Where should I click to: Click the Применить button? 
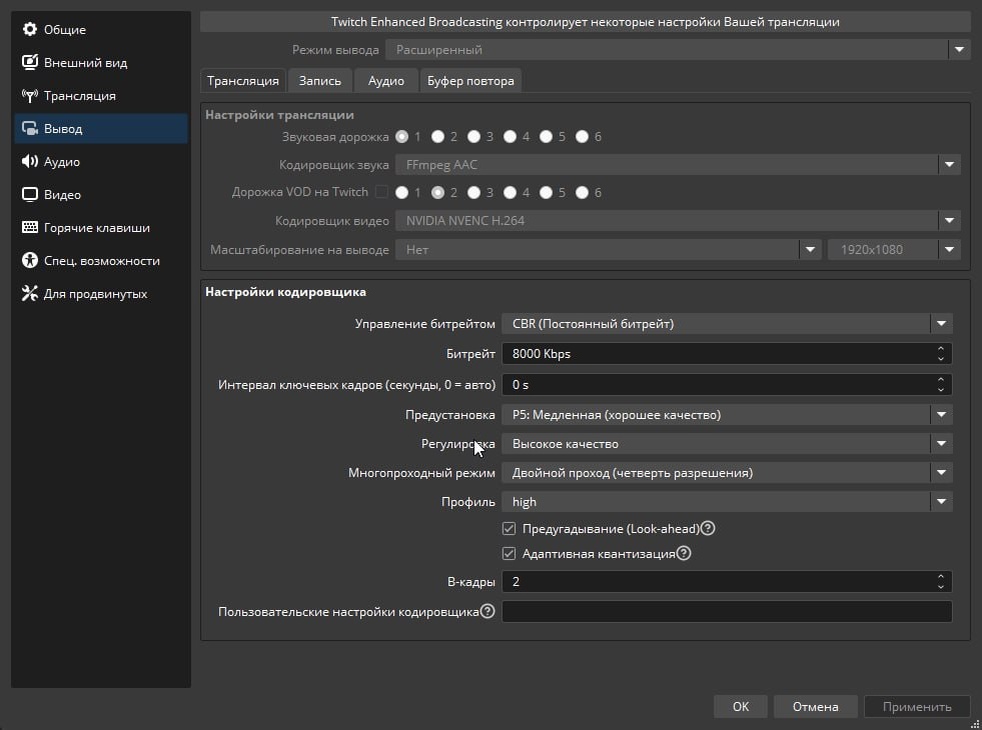[x=917, y=706]
